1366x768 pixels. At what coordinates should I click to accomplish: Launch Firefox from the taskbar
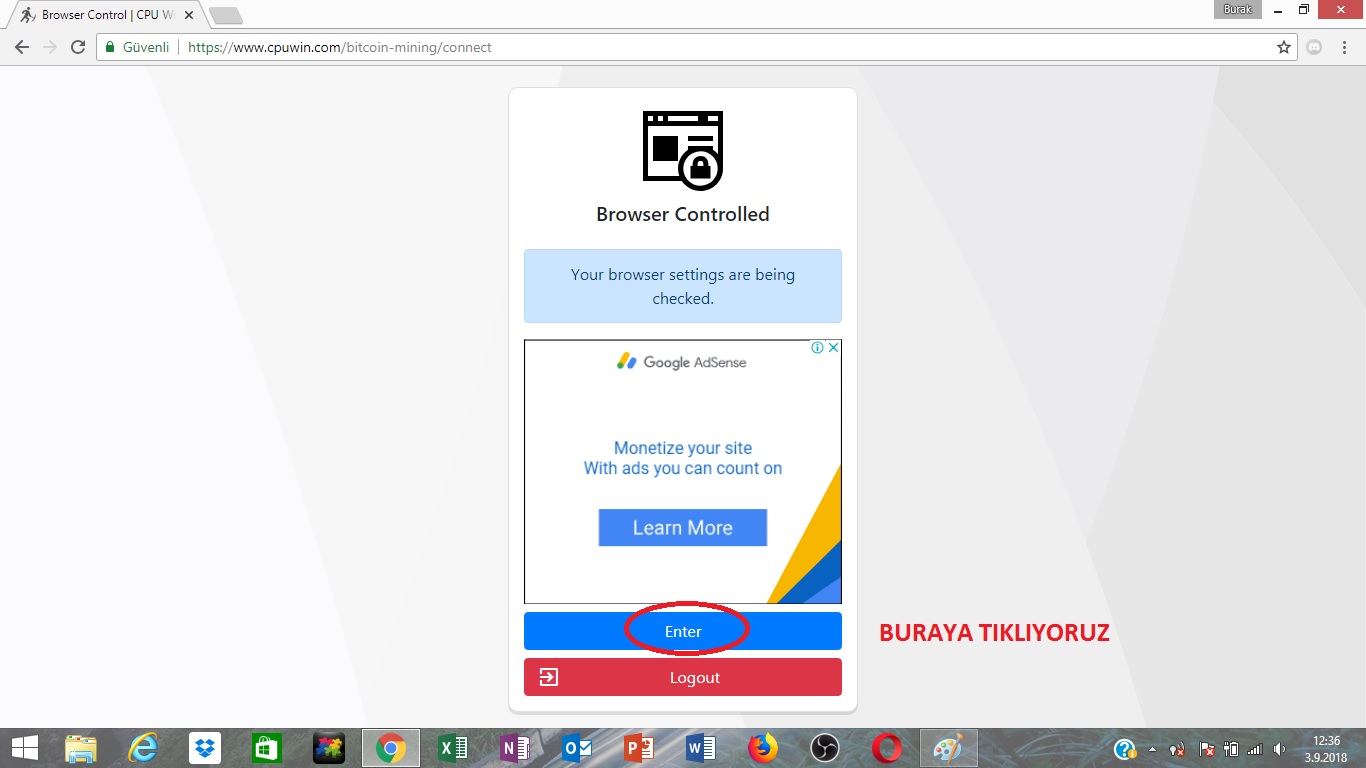click(763, 748)
